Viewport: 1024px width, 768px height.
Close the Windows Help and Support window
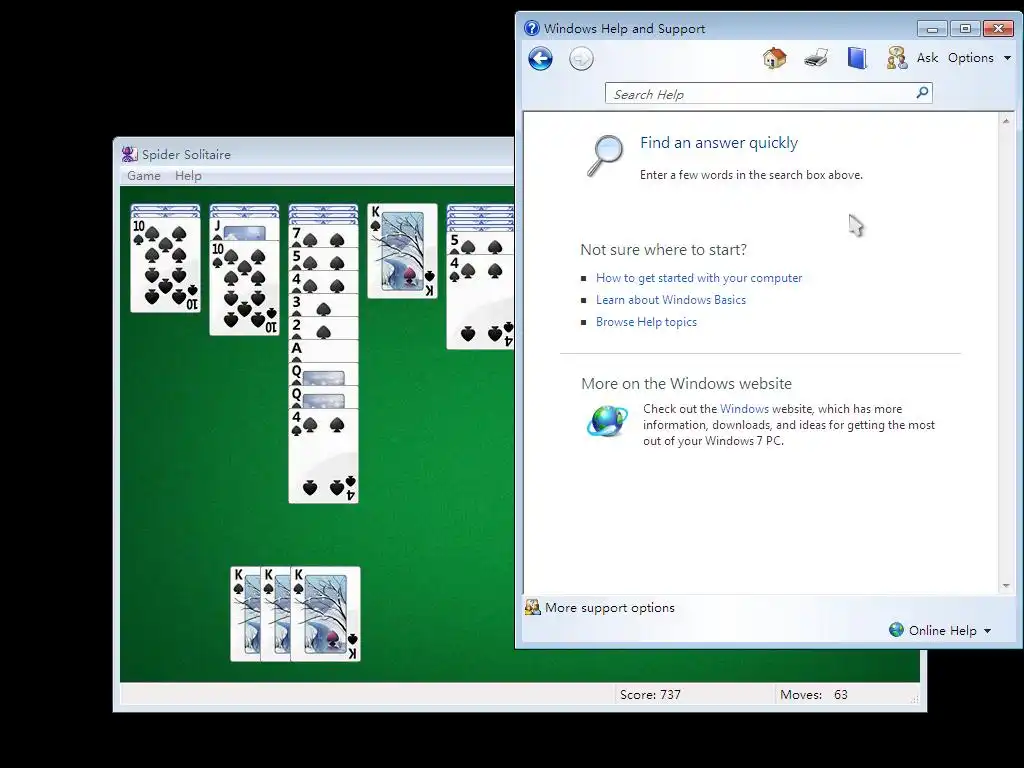pos(998,28)
